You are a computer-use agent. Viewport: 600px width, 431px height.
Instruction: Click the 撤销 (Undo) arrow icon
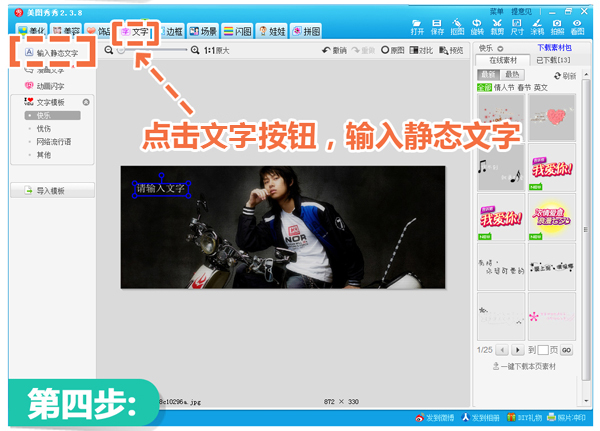click(334, 50)
